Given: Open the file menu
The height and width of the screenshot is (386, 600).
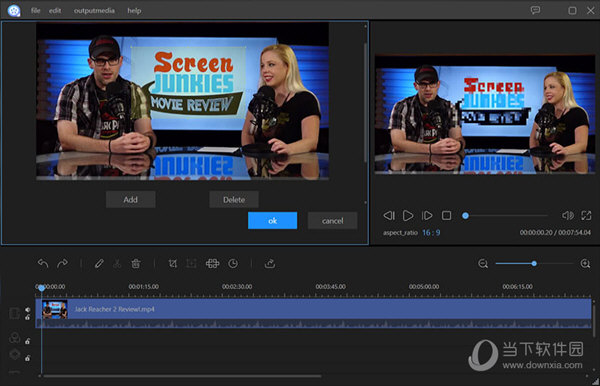Looking at the screenshot, I should tap(36, 11).
